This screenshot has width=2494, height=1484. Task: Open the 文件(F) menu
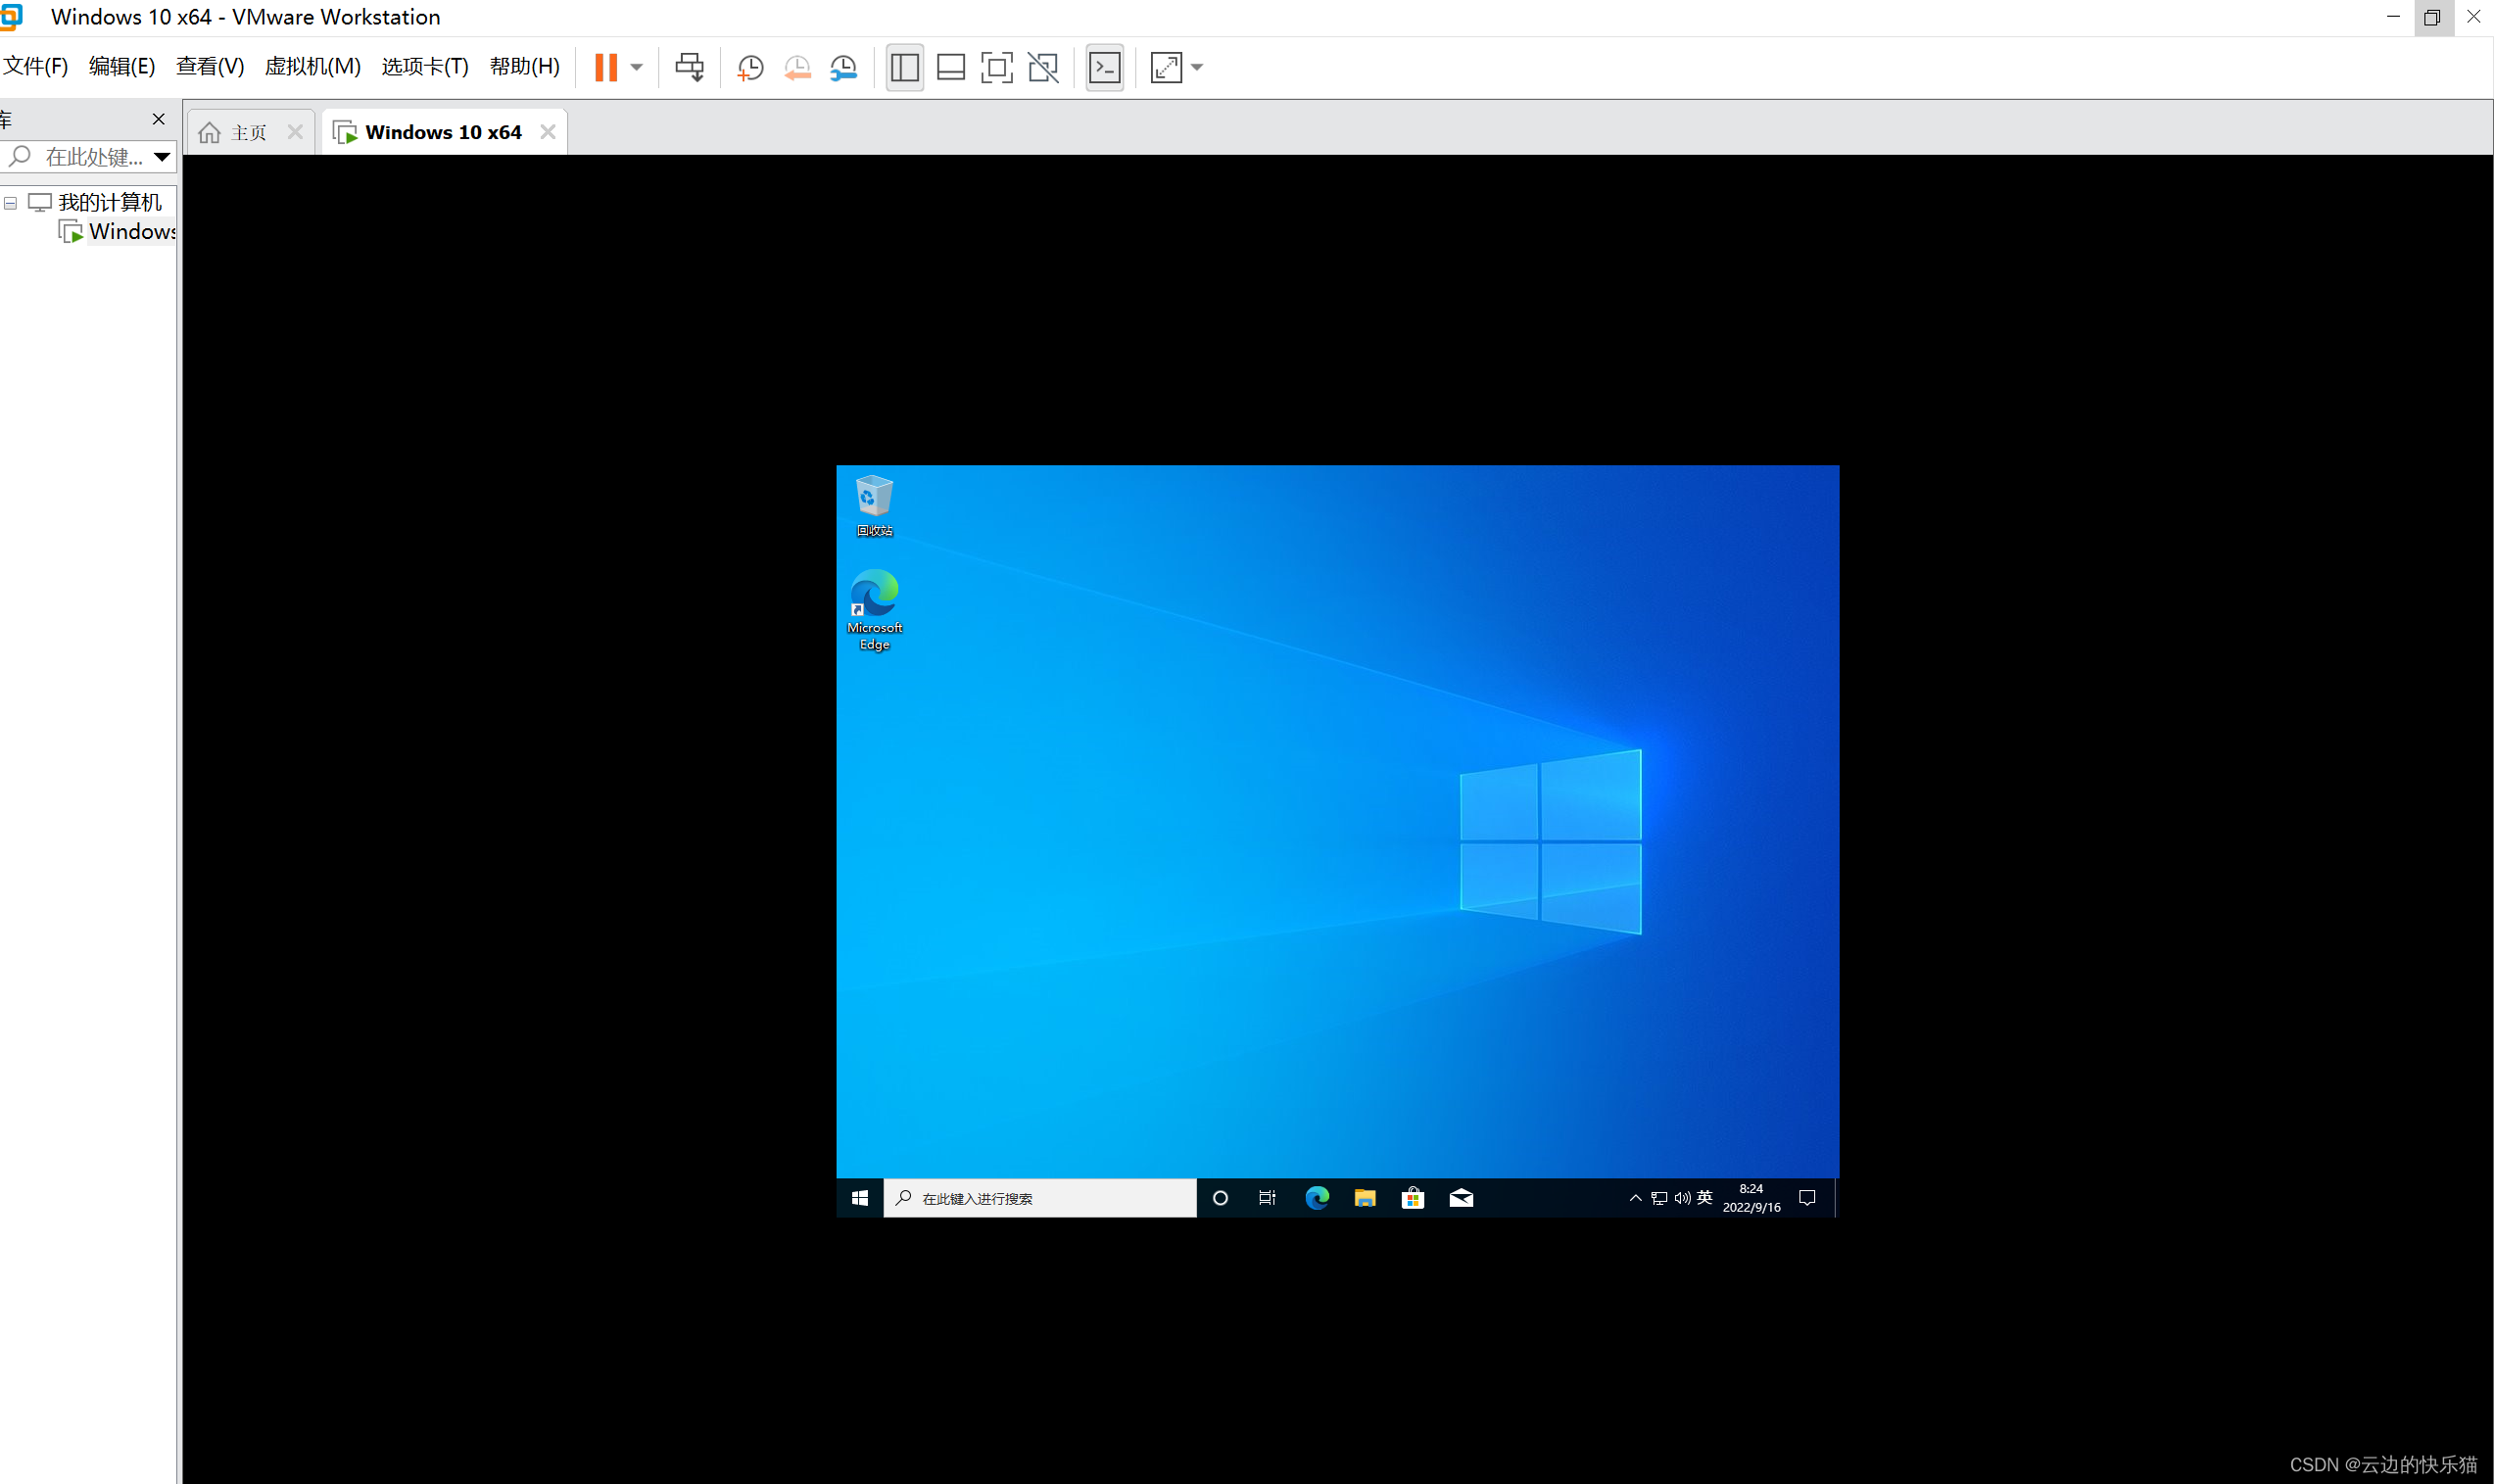tap(35, 66)
